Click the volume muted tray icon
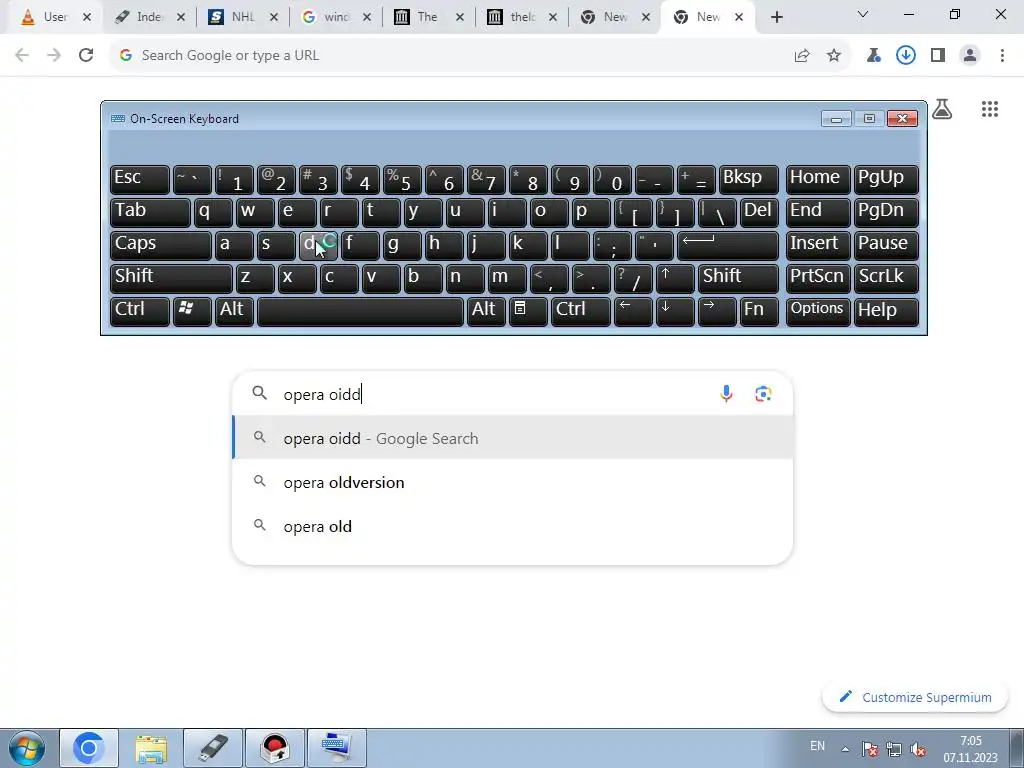 click(x=918, y=748)
